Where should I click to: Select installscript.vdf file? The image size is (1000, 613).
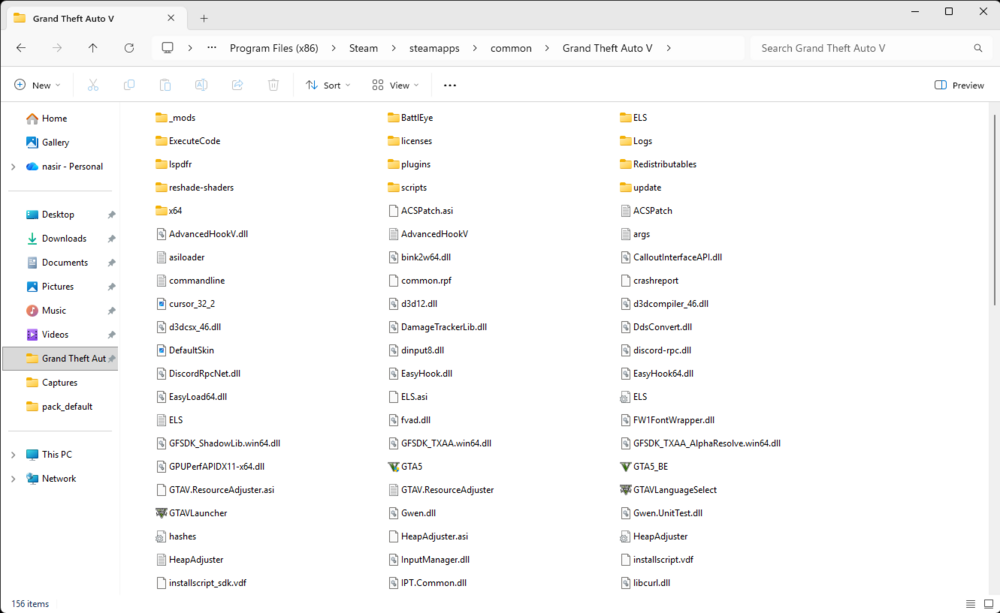click(x=656, y=560)
